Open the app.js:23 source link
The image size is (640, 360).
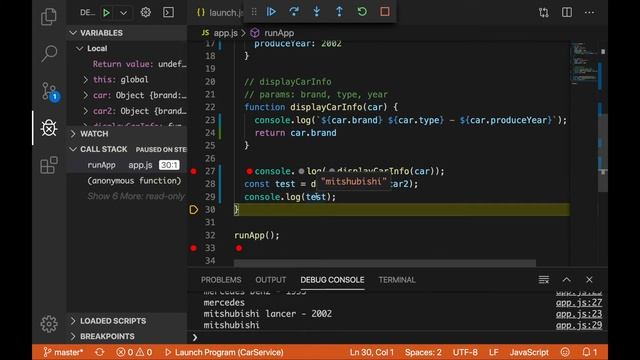(579, 314)
